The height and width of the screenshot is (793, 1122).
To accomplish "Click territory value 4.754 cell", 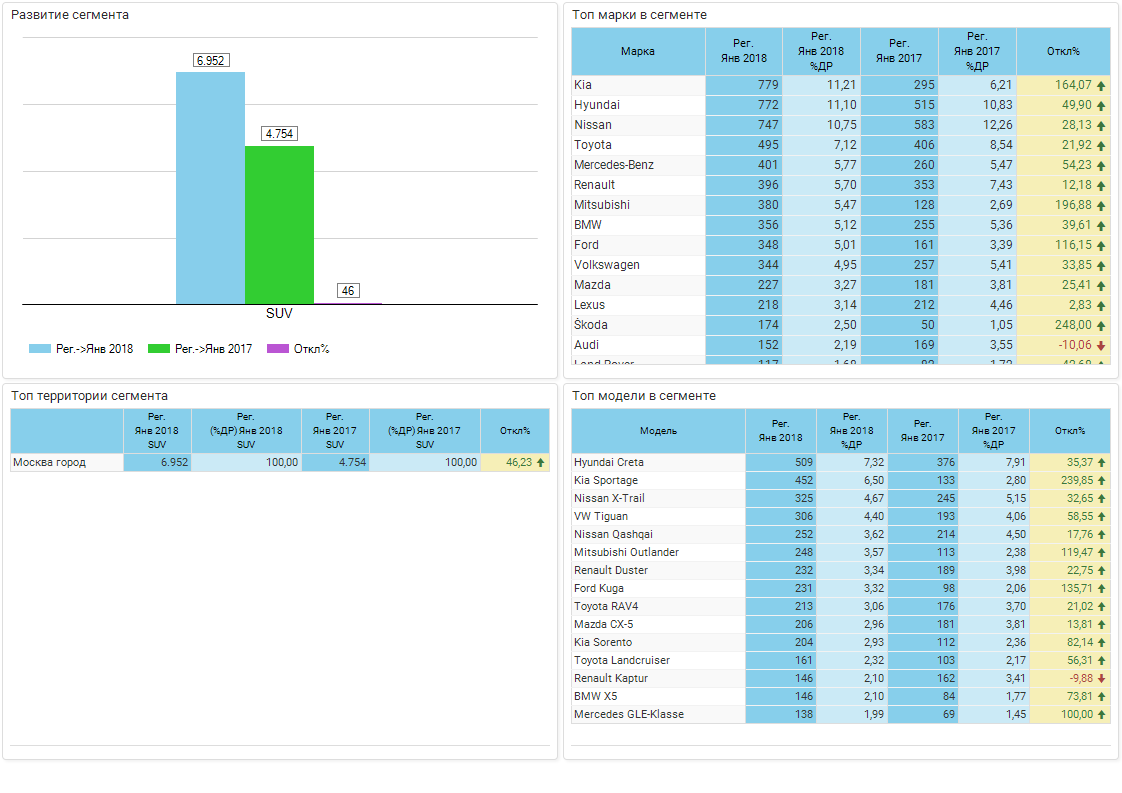I will (336, 462).
